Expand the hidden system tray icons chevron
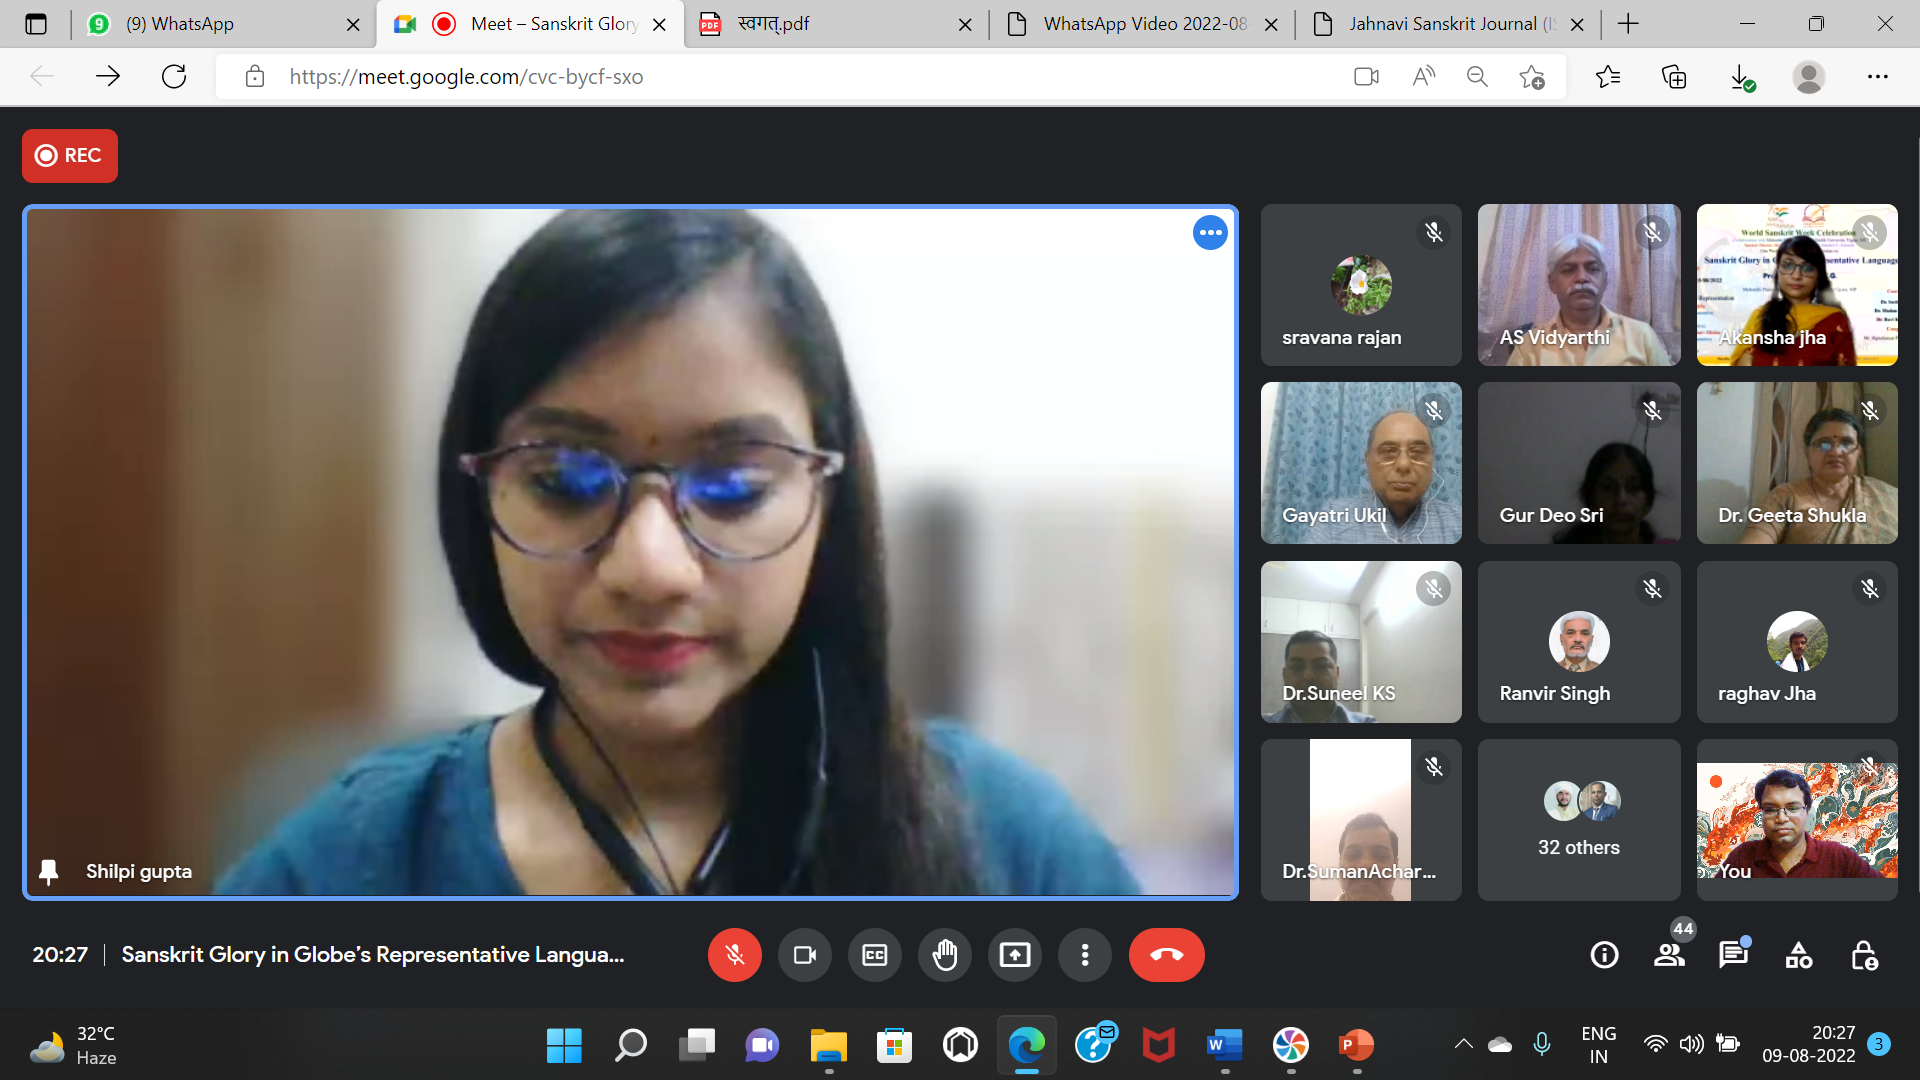The height and width of the screenshot is (1080, 1920). 1463,1044
